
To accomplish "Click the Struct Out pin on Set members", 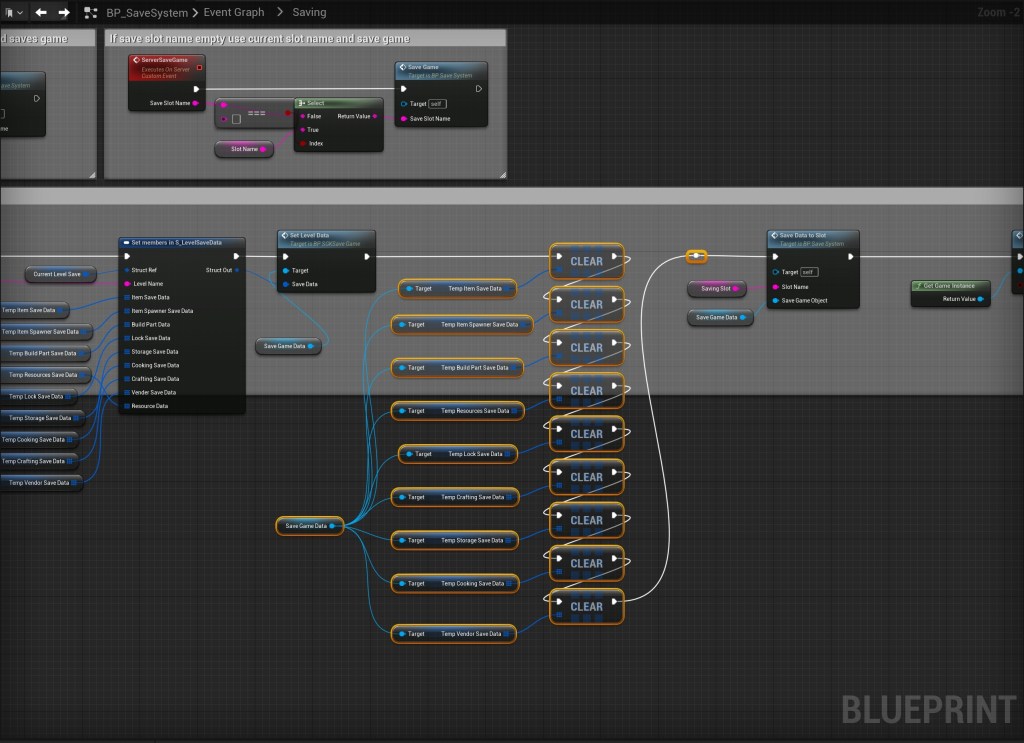I will (x=236, y=270).
